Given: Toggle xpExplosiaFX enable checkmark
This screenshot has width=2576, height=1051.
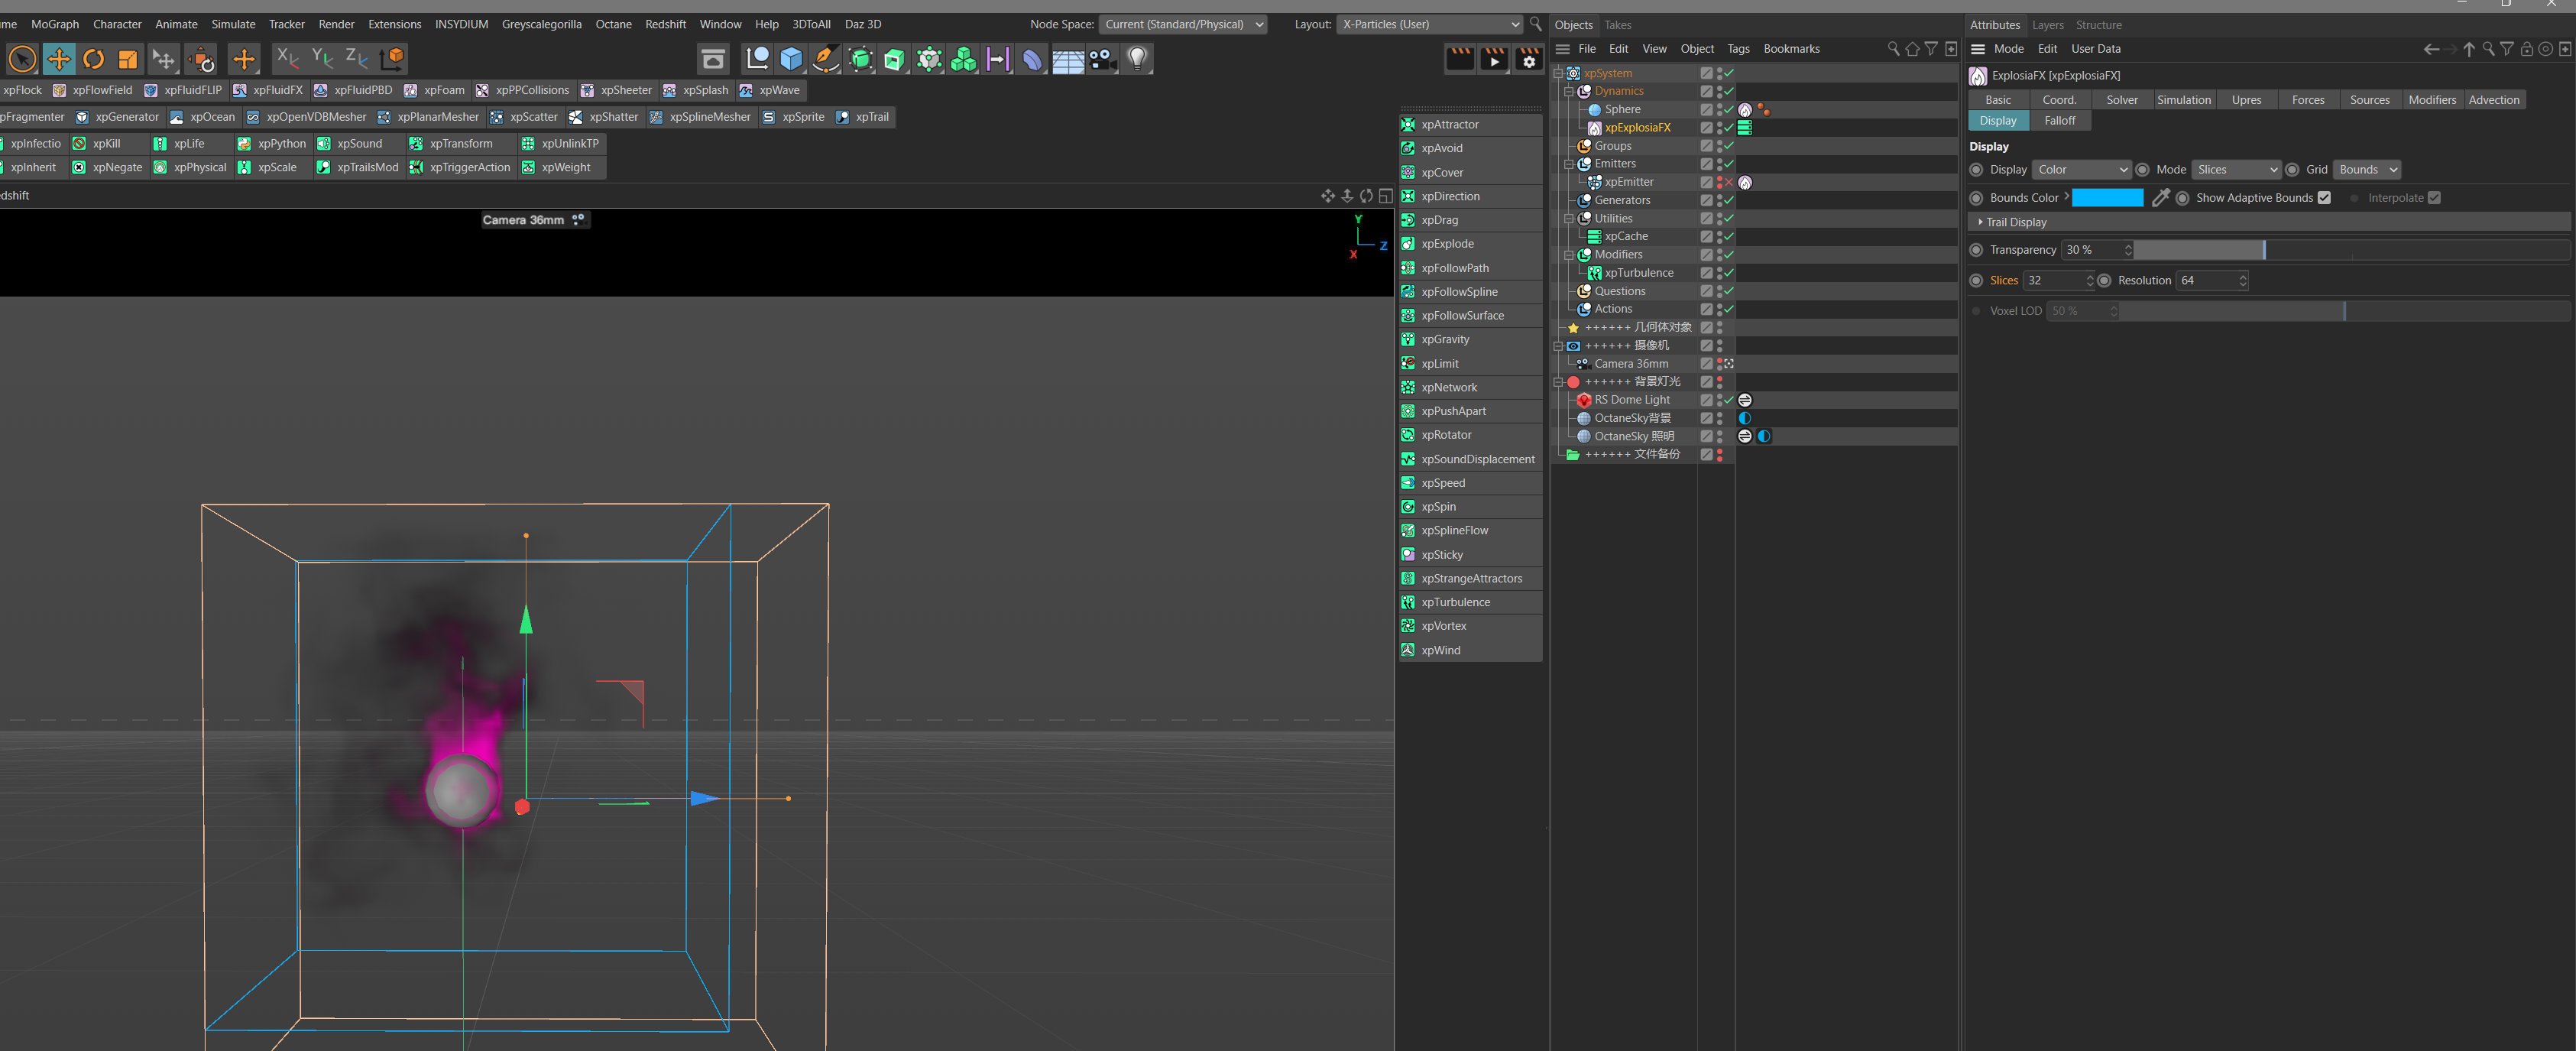Looking at the screenshot, I should [x=1729, y=128].
